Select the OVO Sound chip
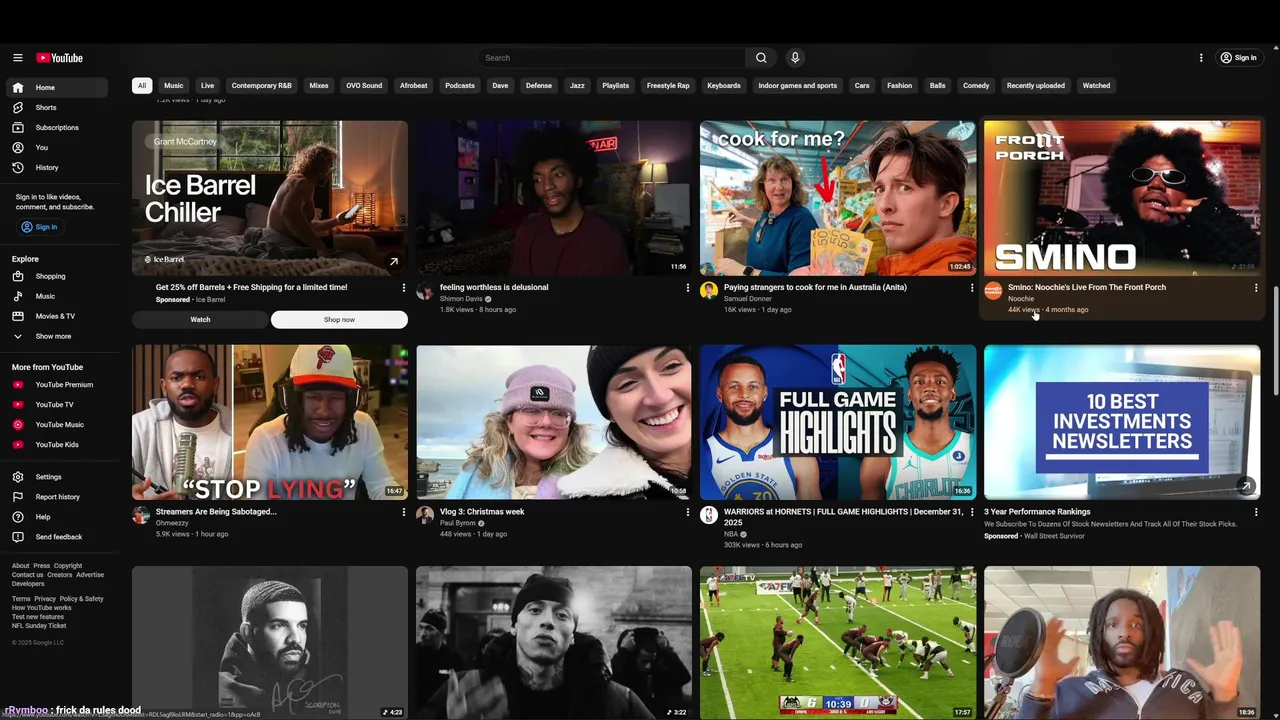This screenshot has width=1280, height=720. 364,86
